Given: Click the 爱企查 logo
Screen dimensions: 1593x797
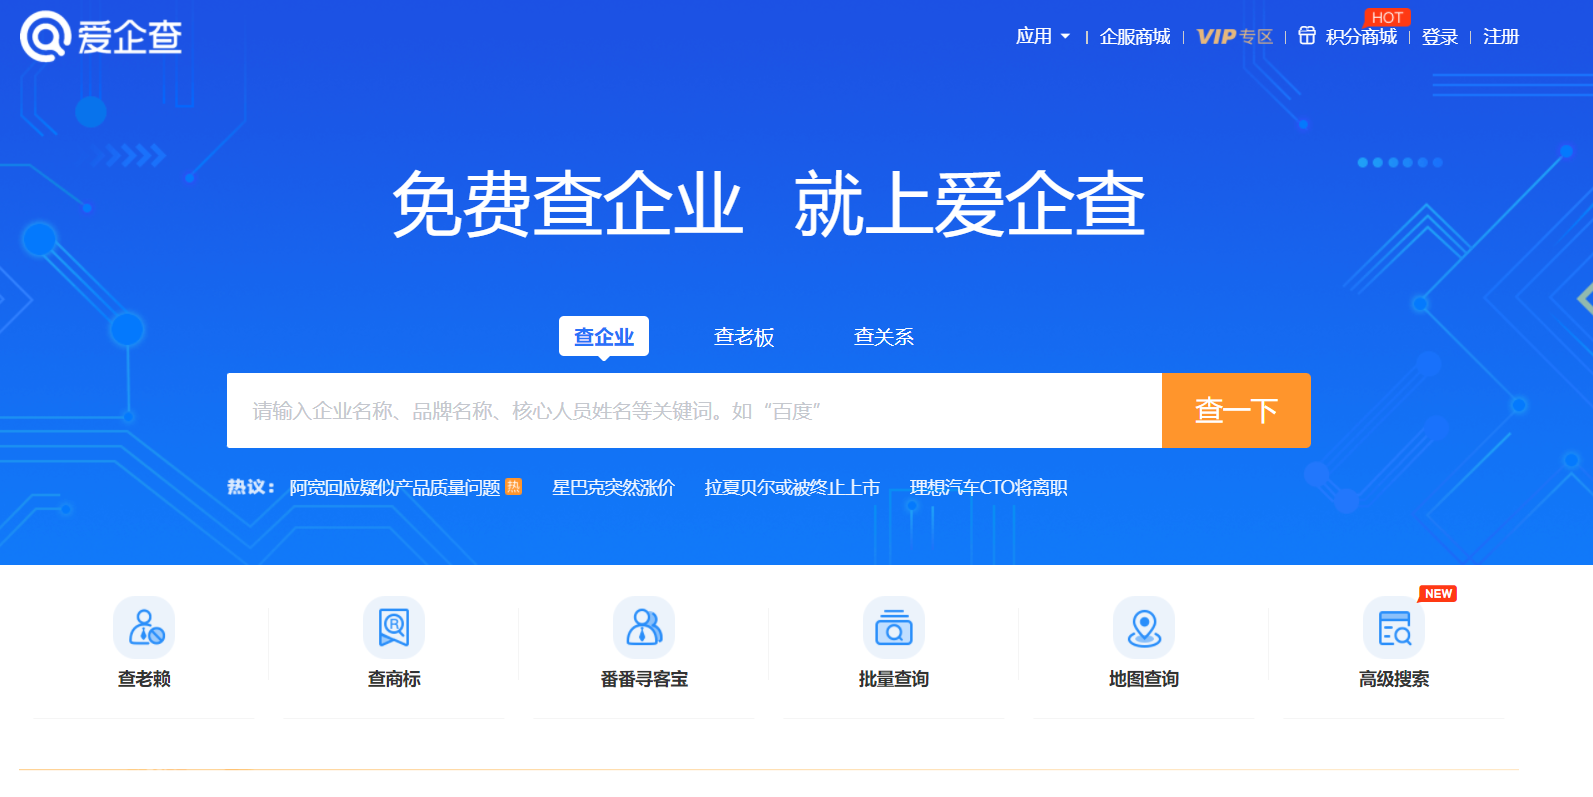Looking at the screenshot, I should (101, 37).
